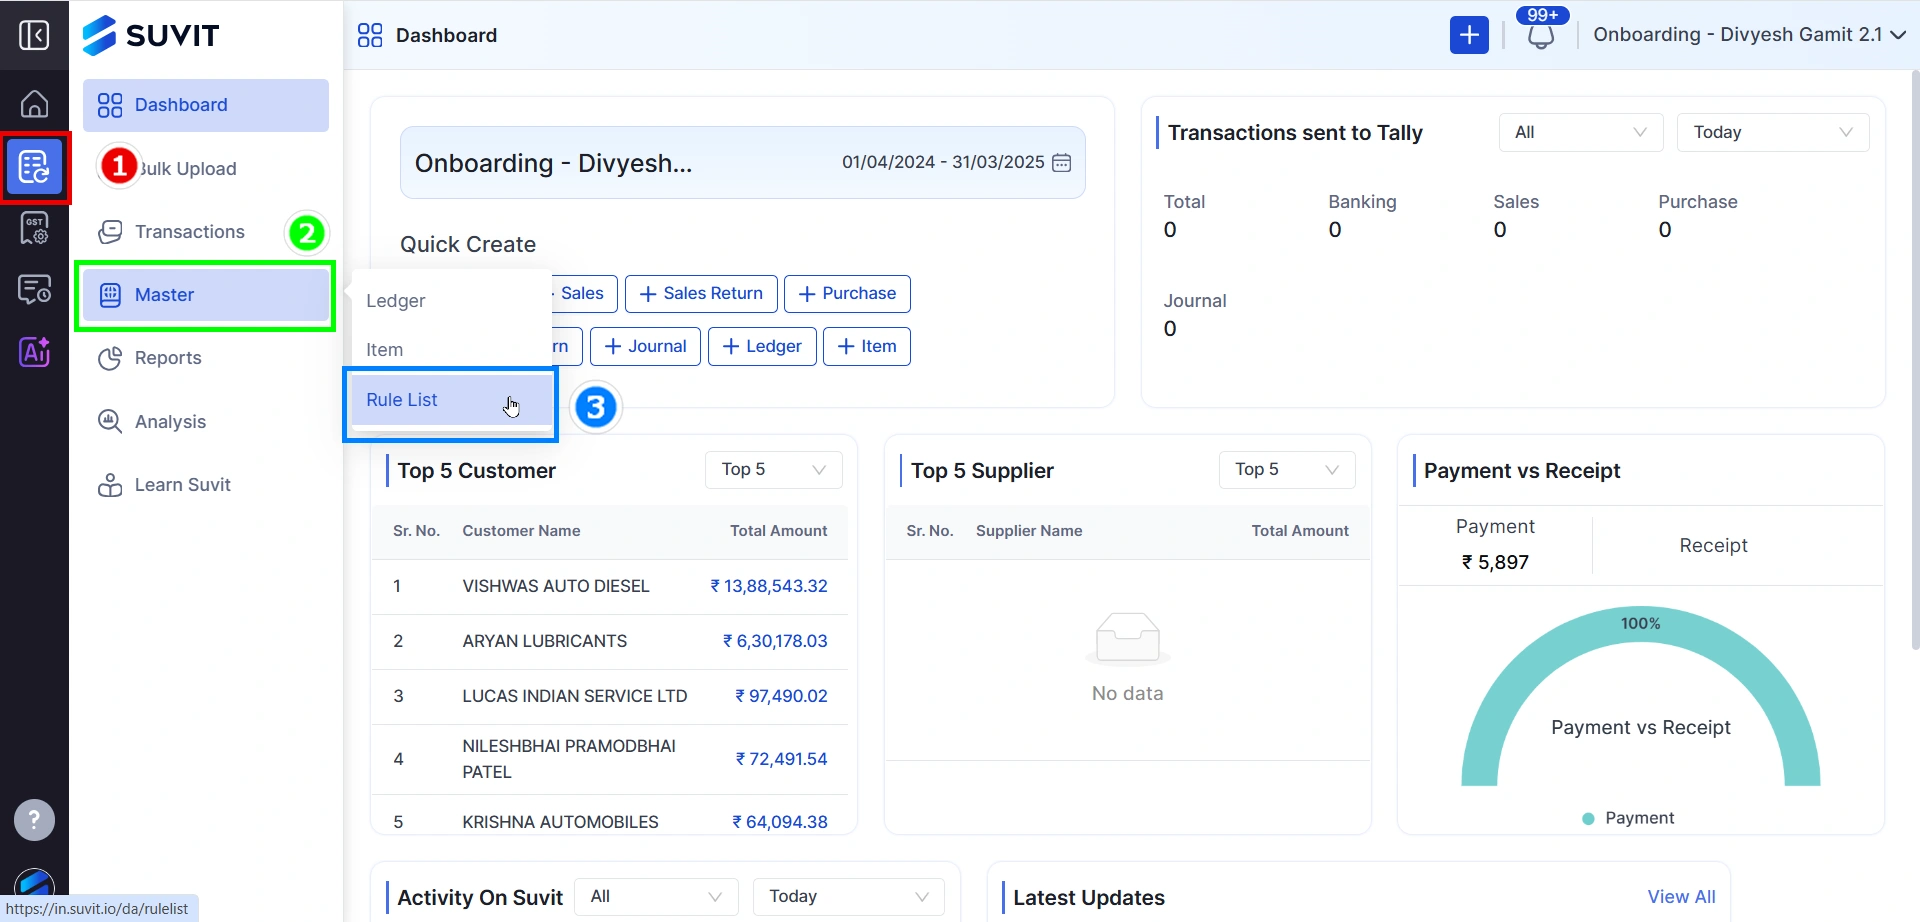The image size is (1920, 922).
Task: Click the Receipt label in Payment vs Receipt
Action: tap(1713, 545)
